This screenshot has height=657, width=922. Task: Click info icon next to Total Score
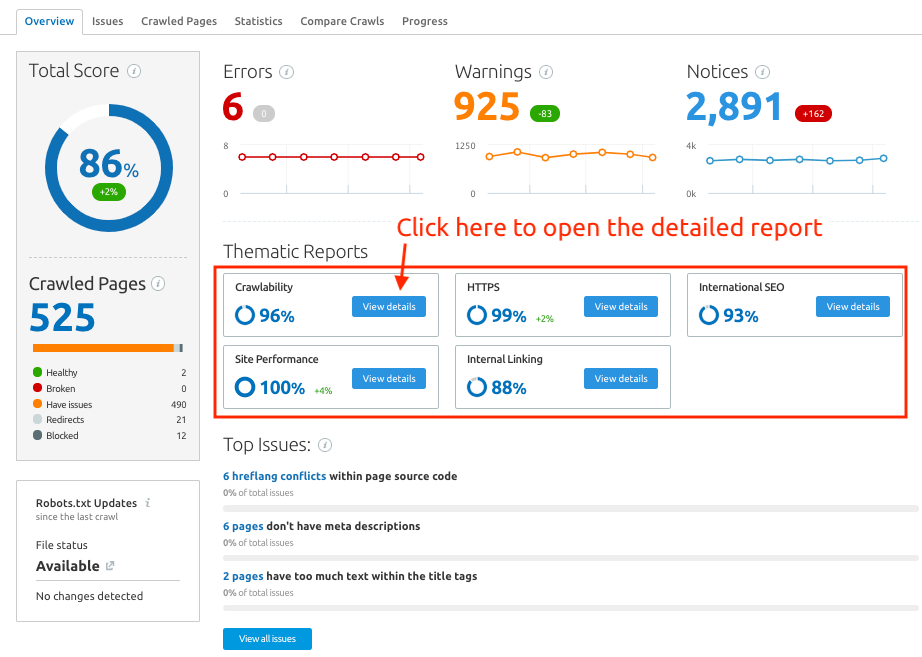coord(134,71)
